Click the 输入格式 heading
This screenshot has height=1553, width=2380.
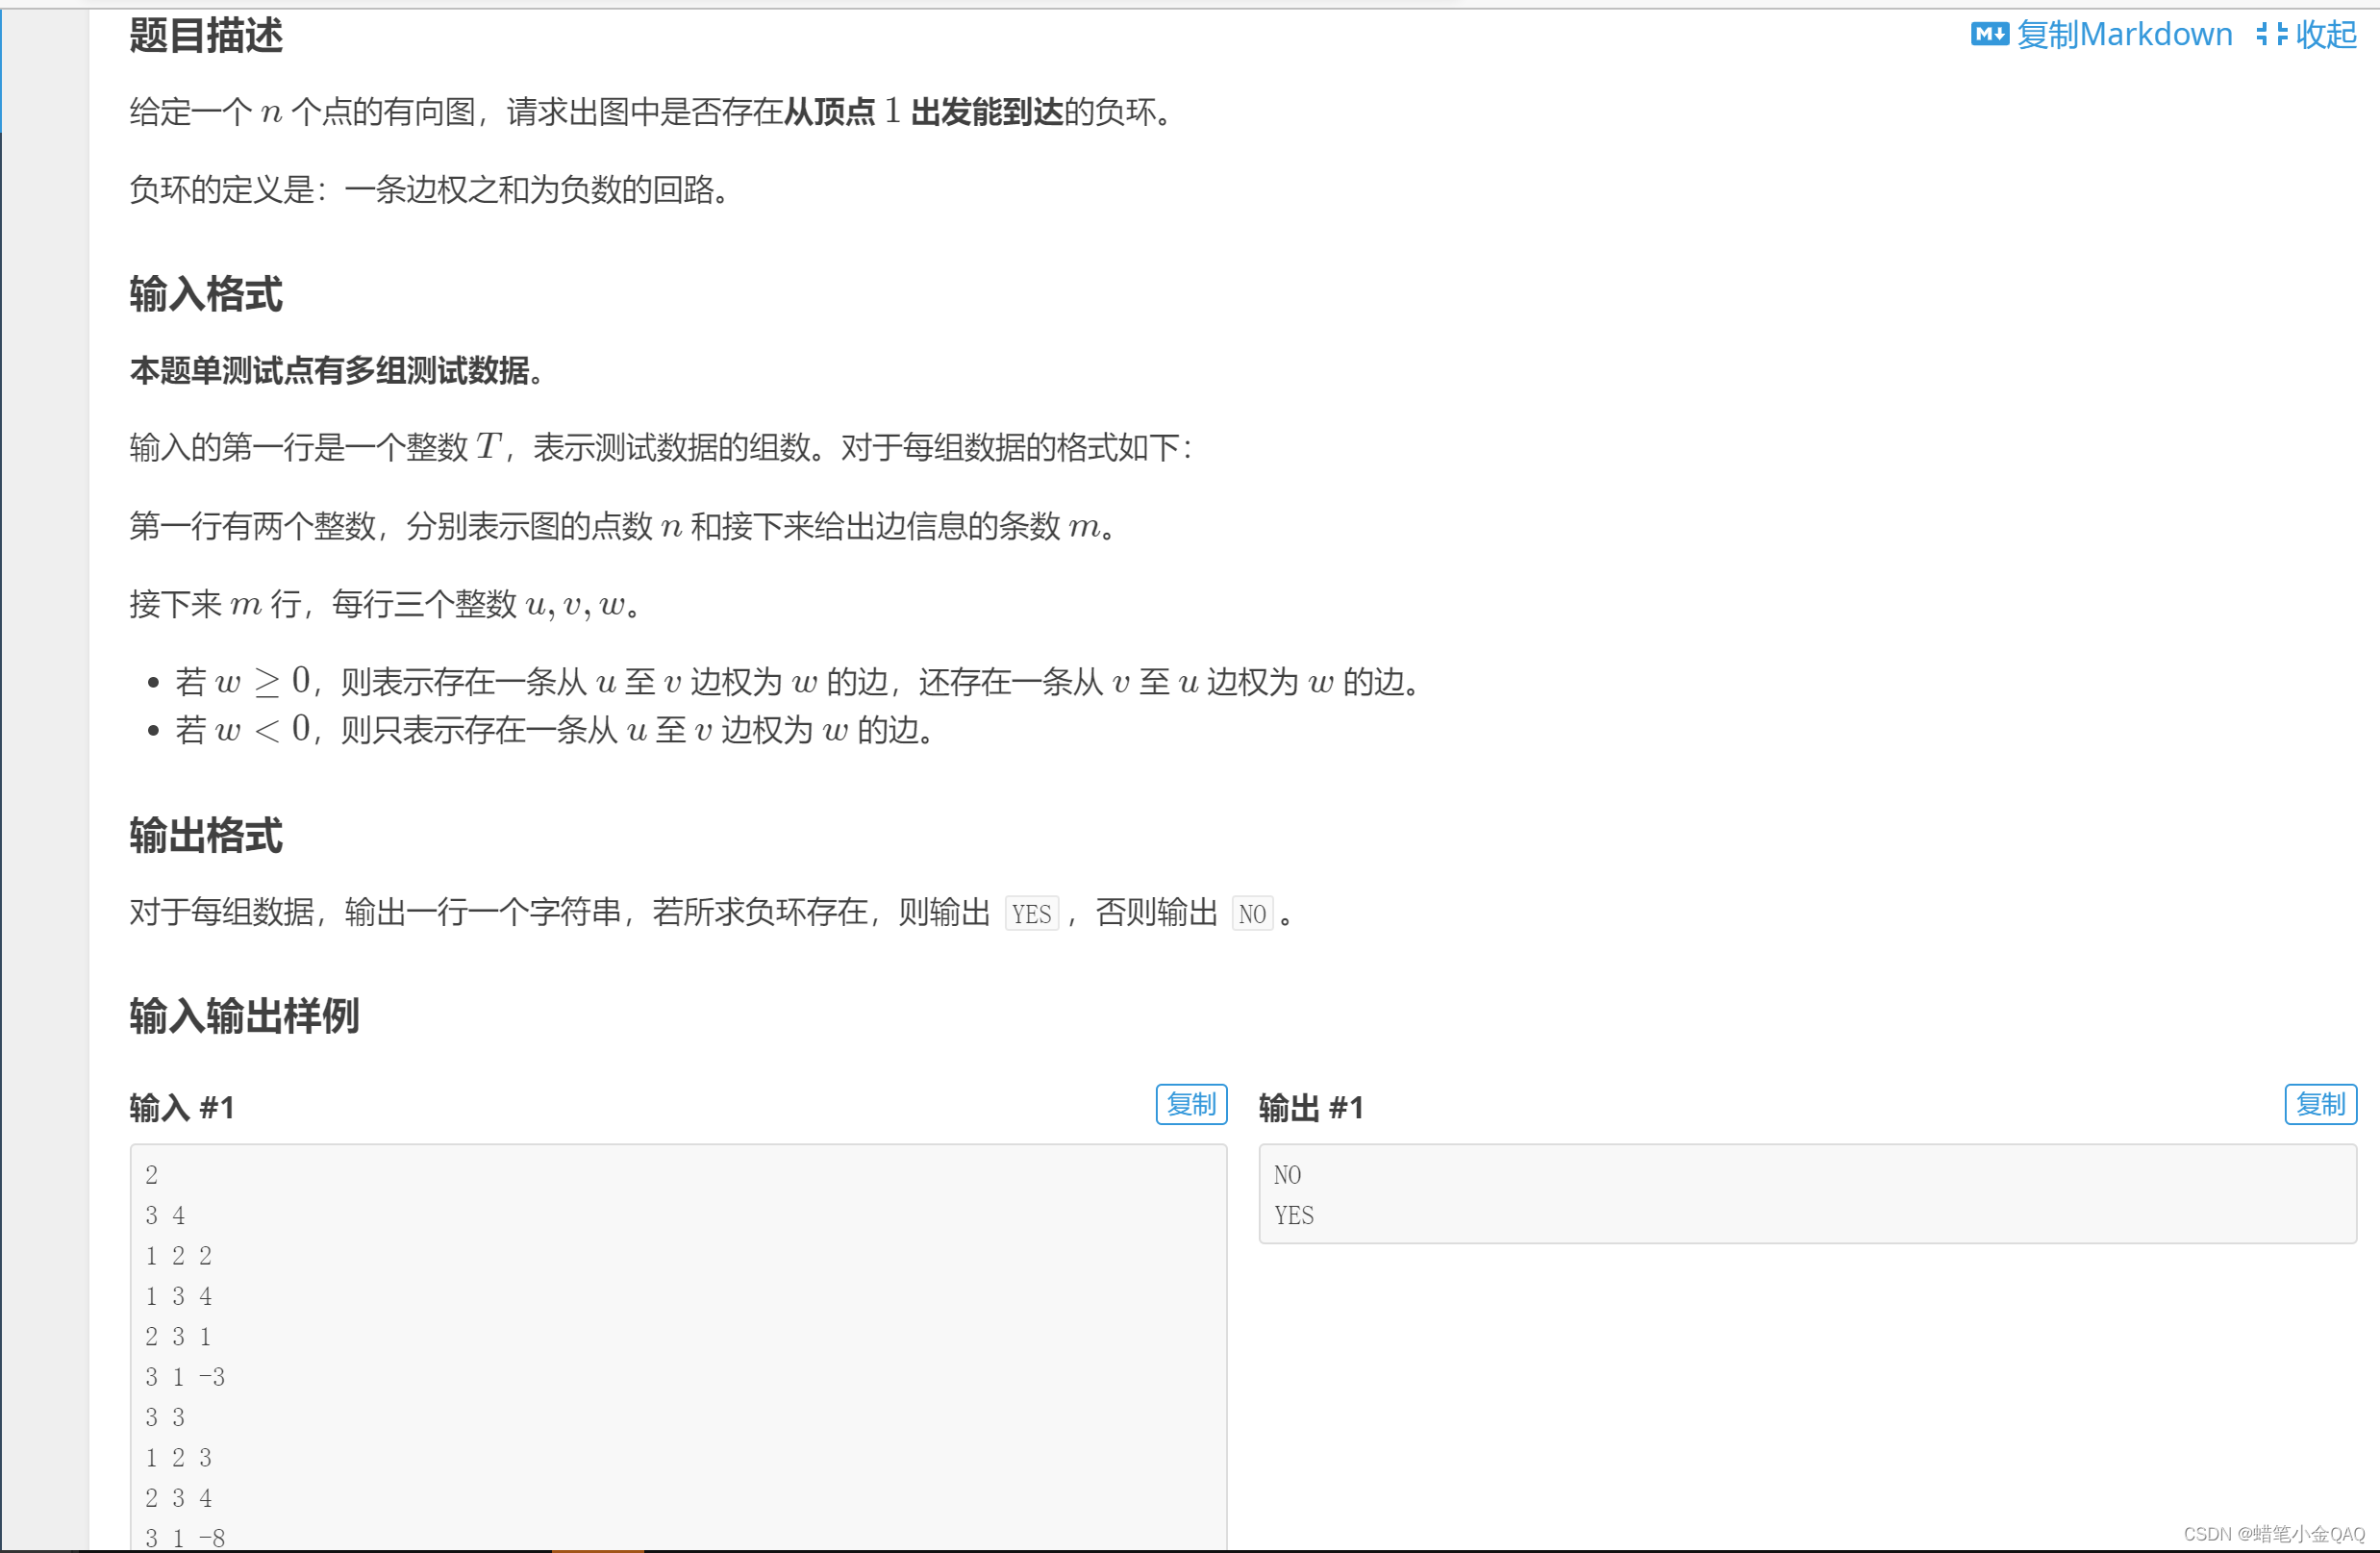[206, 295]
